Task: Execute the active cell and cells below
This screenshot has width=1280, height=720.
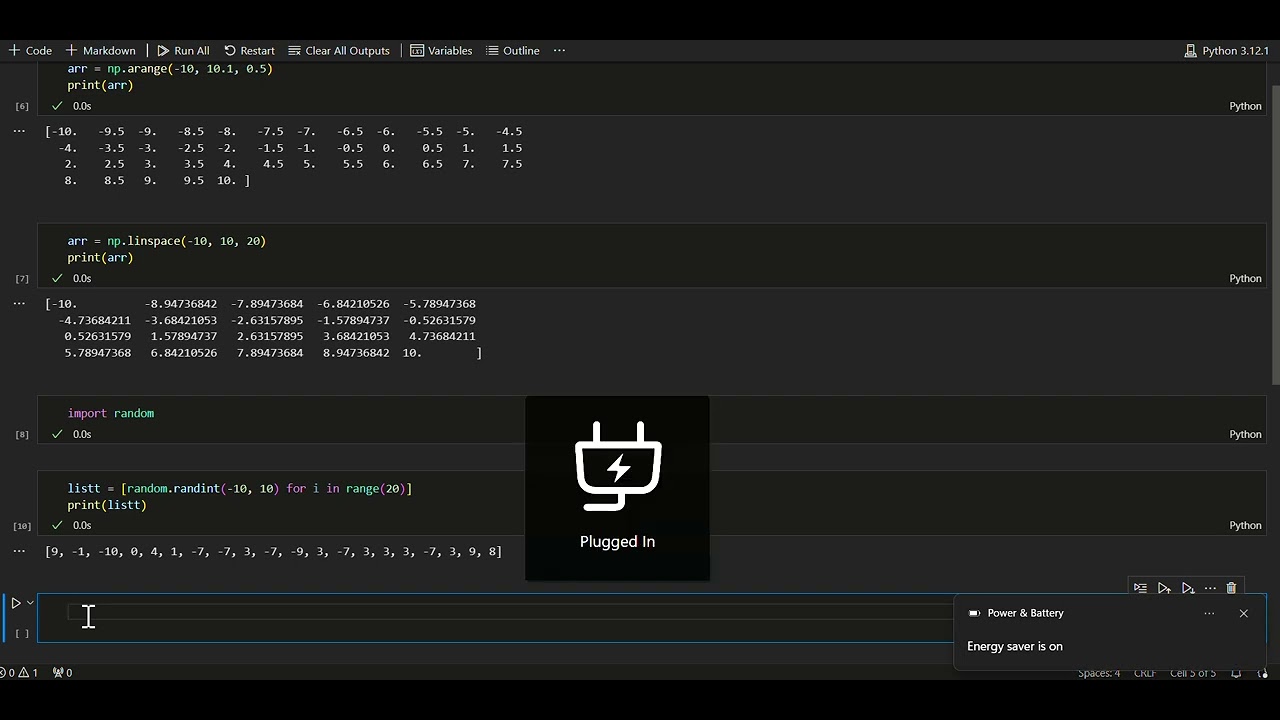Action: tap(1187, 588)
